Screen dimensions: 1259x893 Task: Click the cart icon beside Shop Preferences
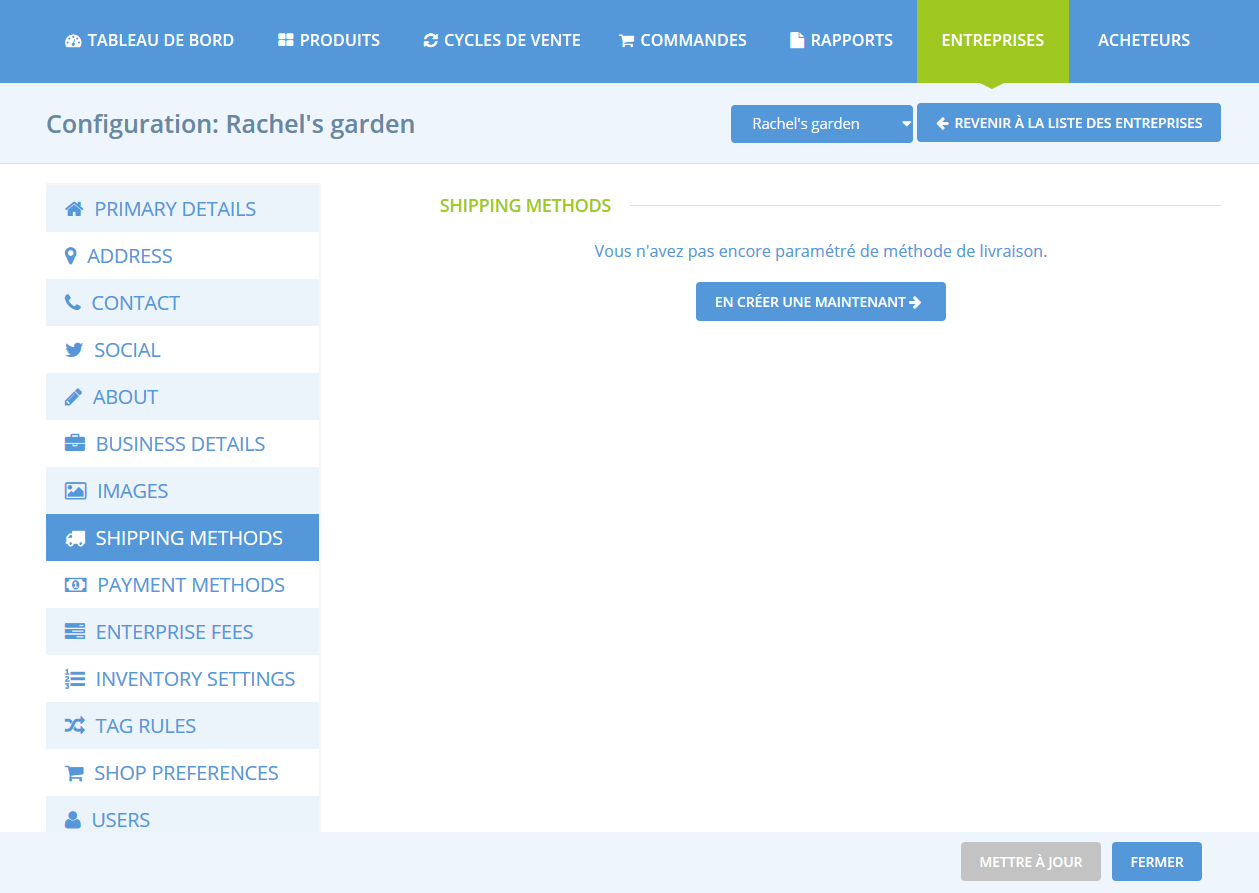click(73, 773)
